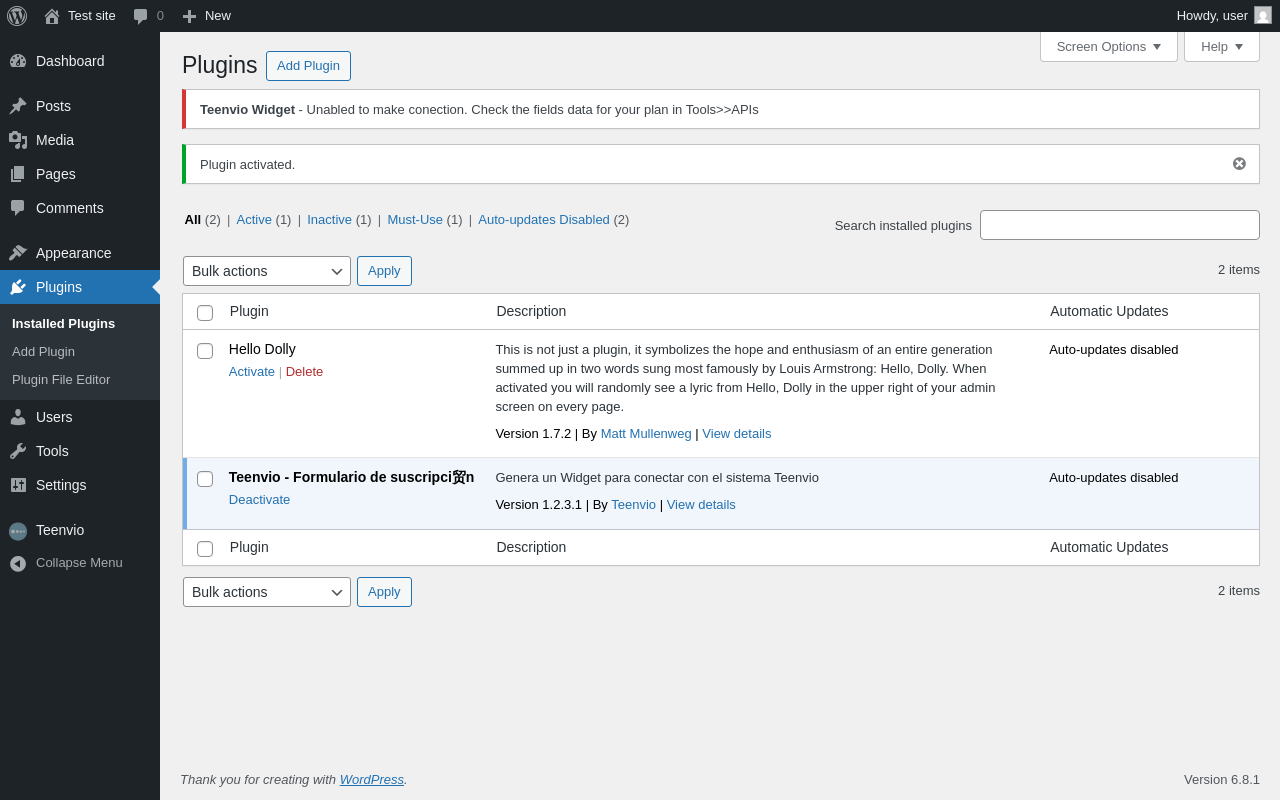Image resolution: width=1280 pixels, height=800 pixels.
Task: Click the Users person icon
Action: pyautogui.click(x=18, y=417)
